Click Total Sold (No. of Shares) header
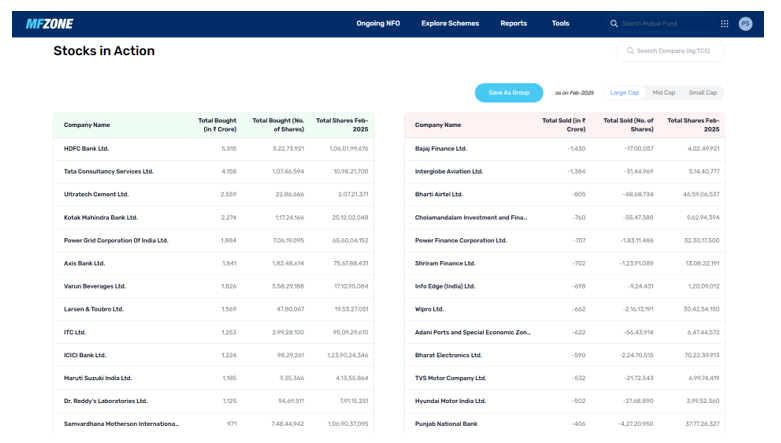 tap(628, 125)
